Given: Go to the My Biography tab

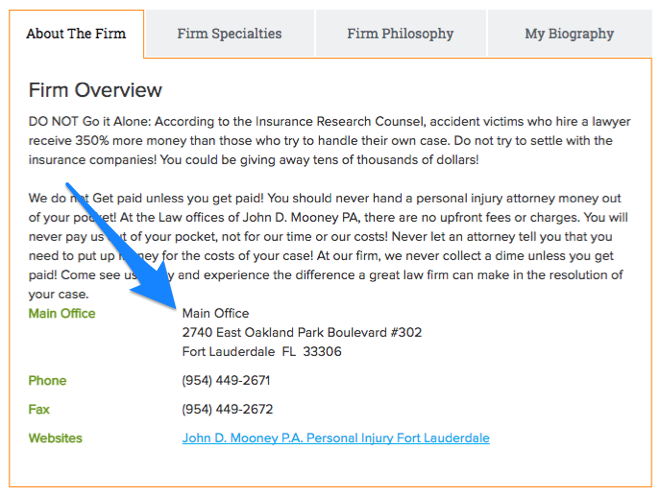Looking at the screenshot, I should coord(569,34).
